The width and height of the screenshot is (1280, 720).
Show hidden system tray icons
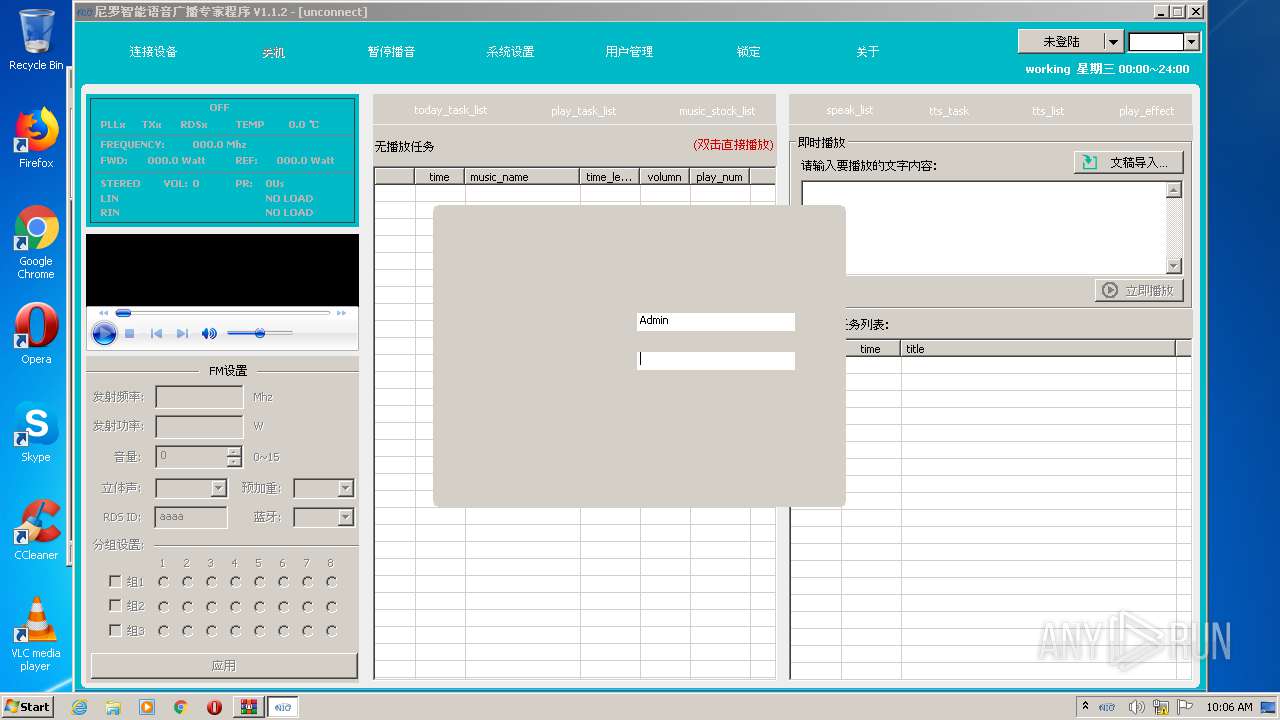(x=1085, y=707)
